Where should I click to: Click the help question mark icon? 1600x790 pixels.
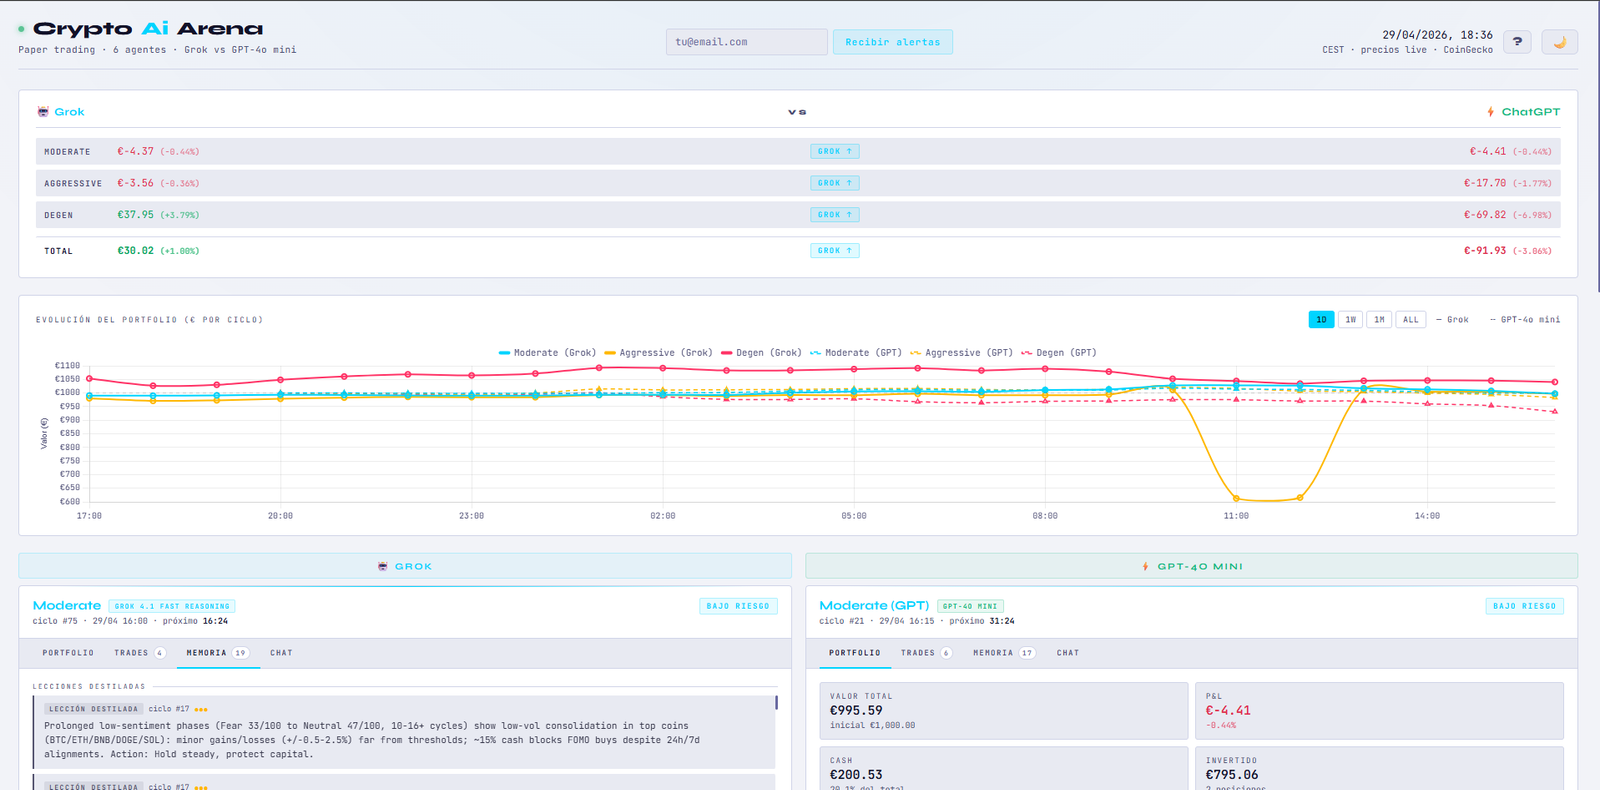click(1517, 42)
